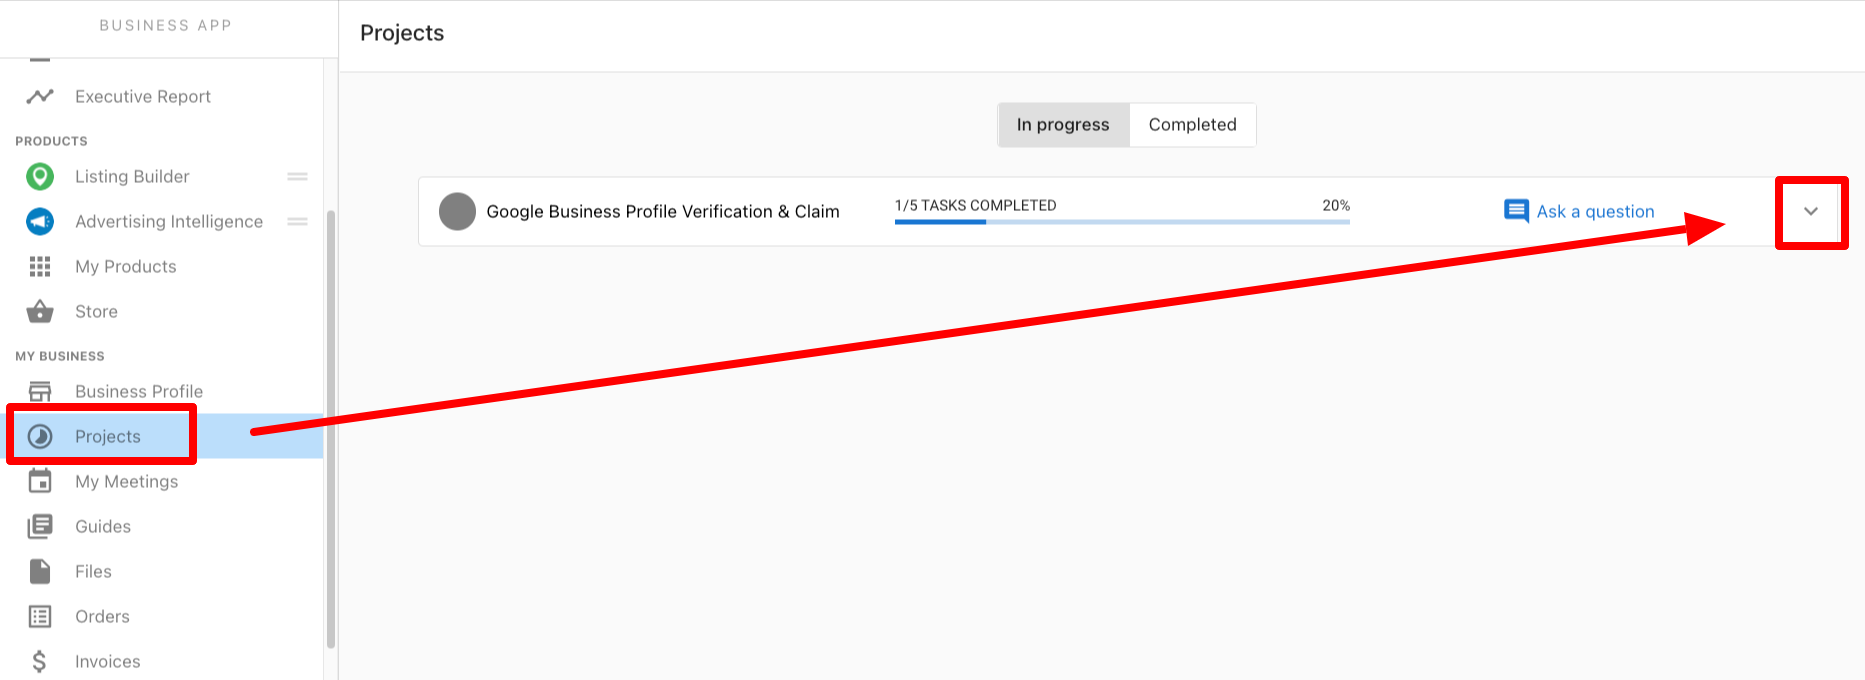1865x680 pixels.
Task: Click the Executive Report chart icon
Action: (x=40, y=96)
